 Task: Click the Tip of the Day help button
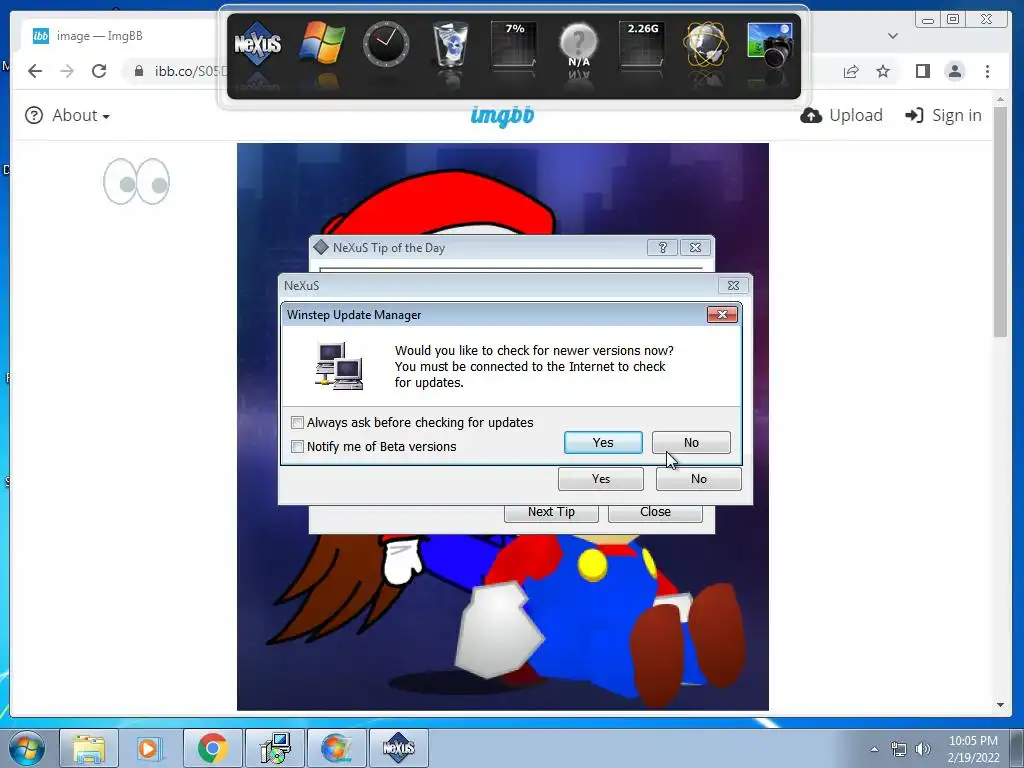click(662, 248)
